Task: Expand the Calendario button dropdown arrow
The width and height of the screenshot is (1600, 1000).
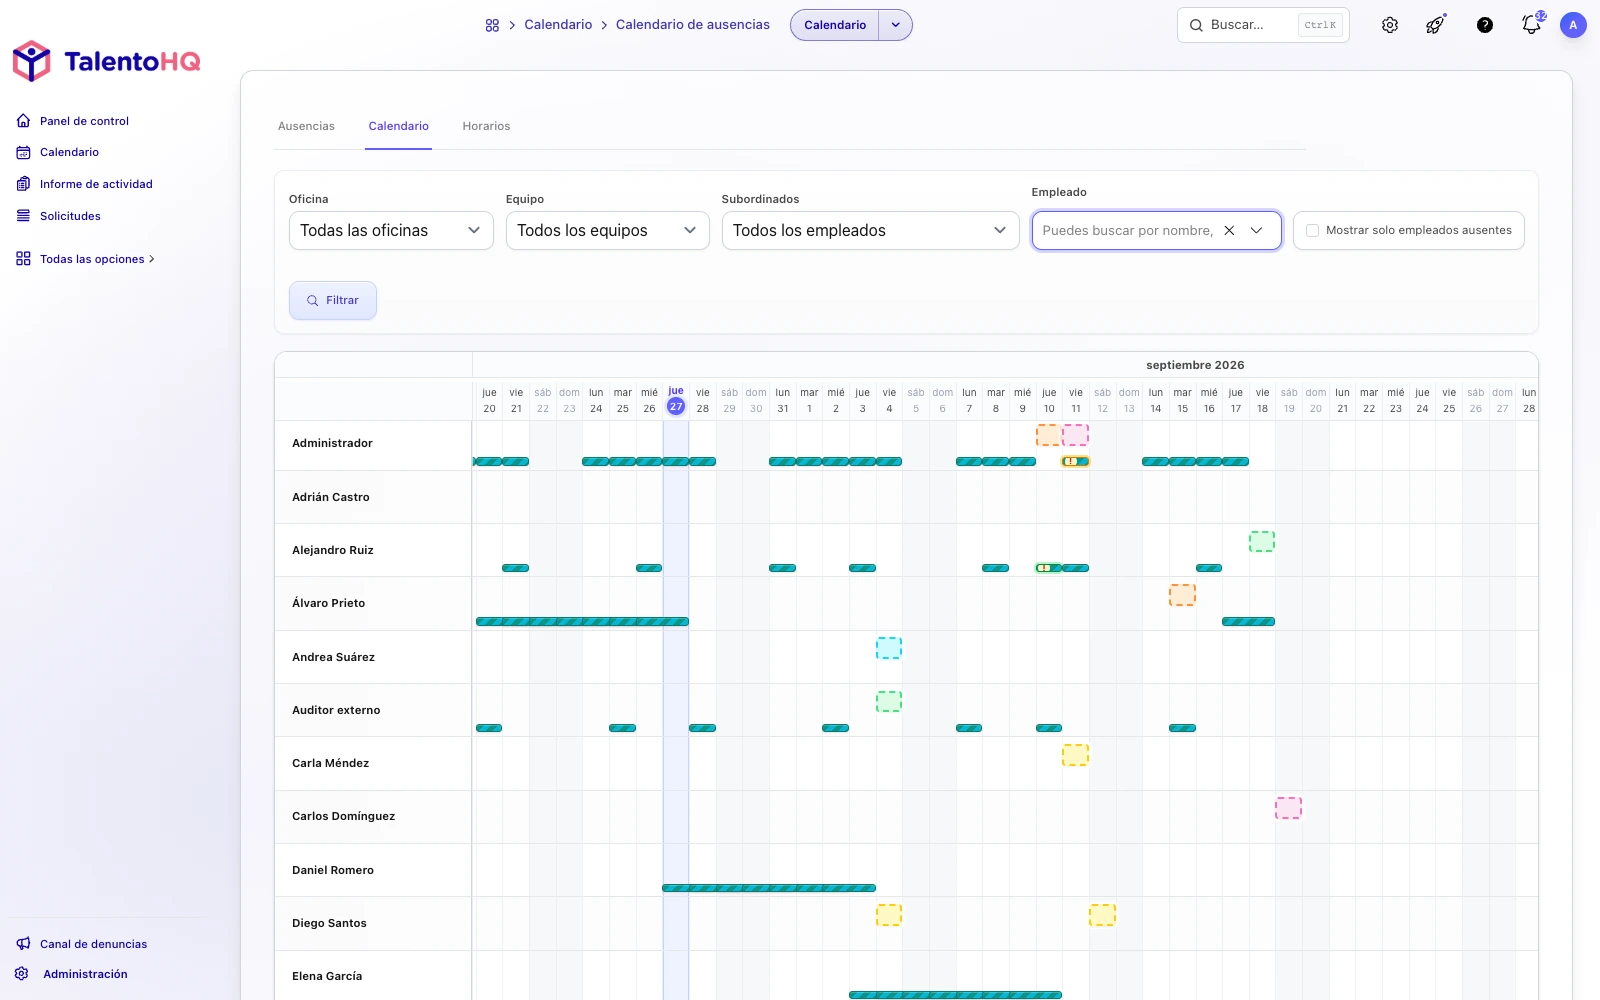Action: click(896, 25)
